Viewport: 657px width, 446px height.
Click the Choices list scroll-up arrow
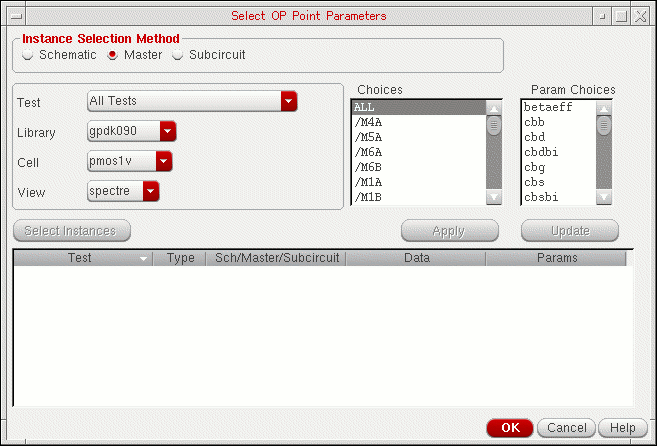pos(494,109)
